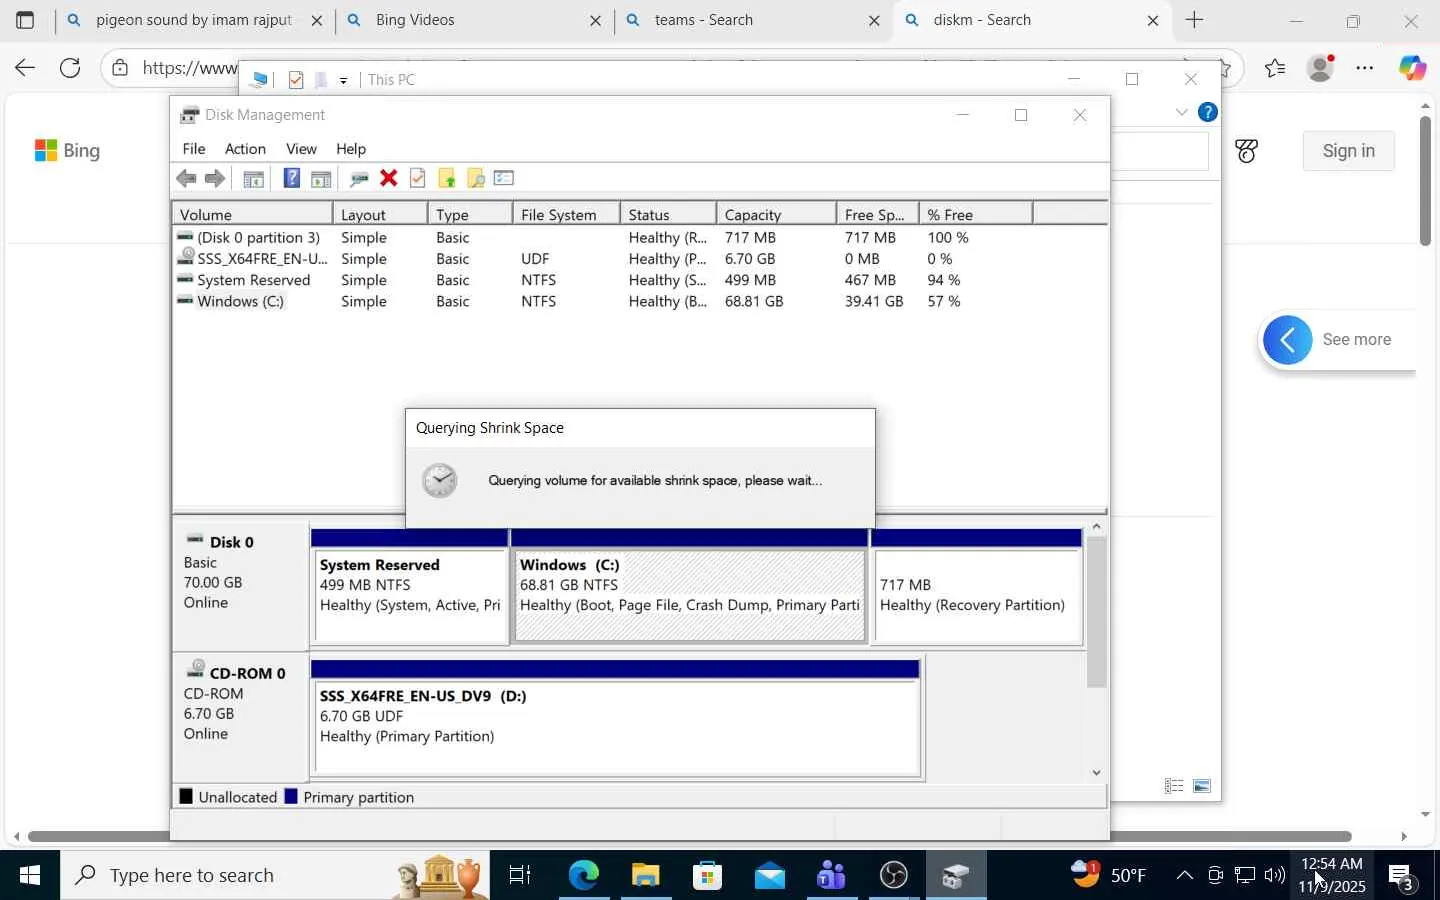This screenshot has height=900, width=1440.
Task: Click Show/Hide Console Tree toolbar icon
Action: click(x=254, y=178)
